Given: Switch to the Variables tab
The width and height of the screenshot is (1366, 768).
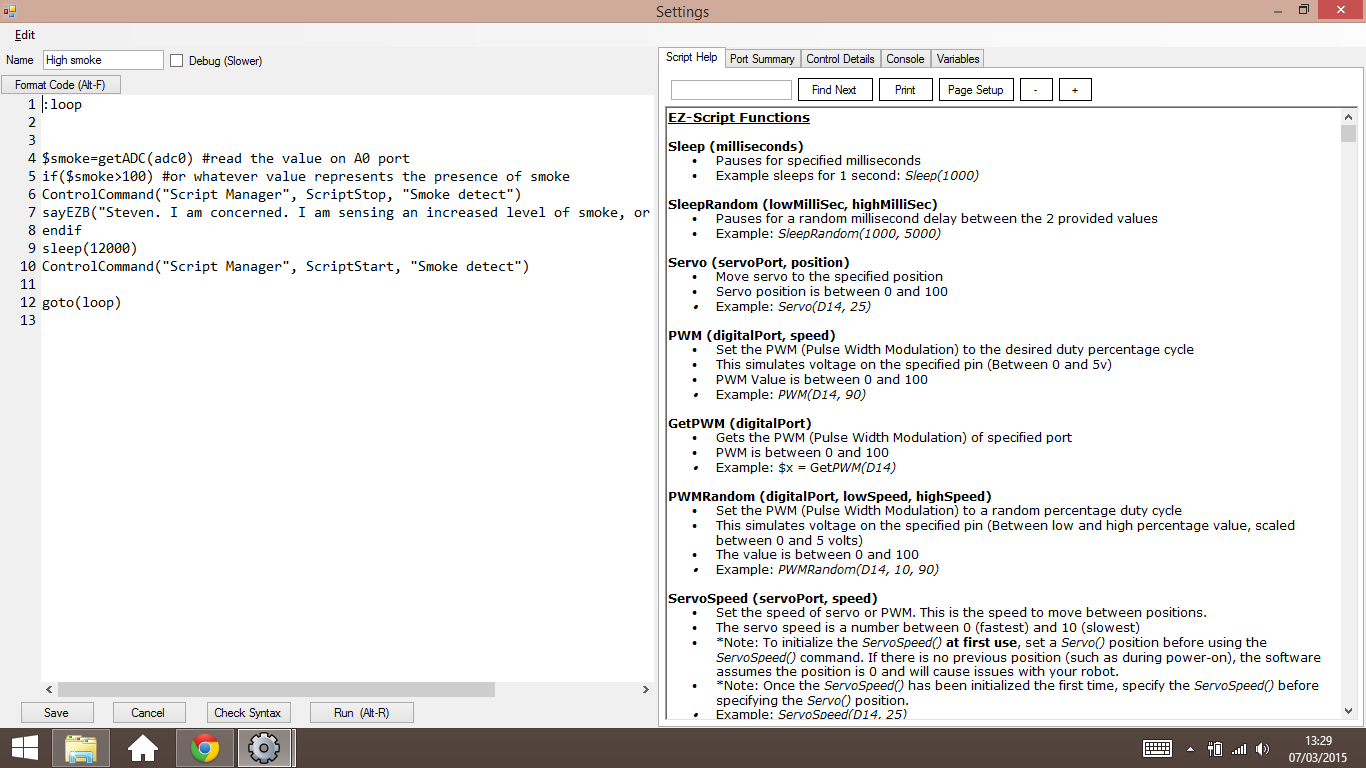Looking at the screenshot, I should pyautogui.click(x=957, y=58).
